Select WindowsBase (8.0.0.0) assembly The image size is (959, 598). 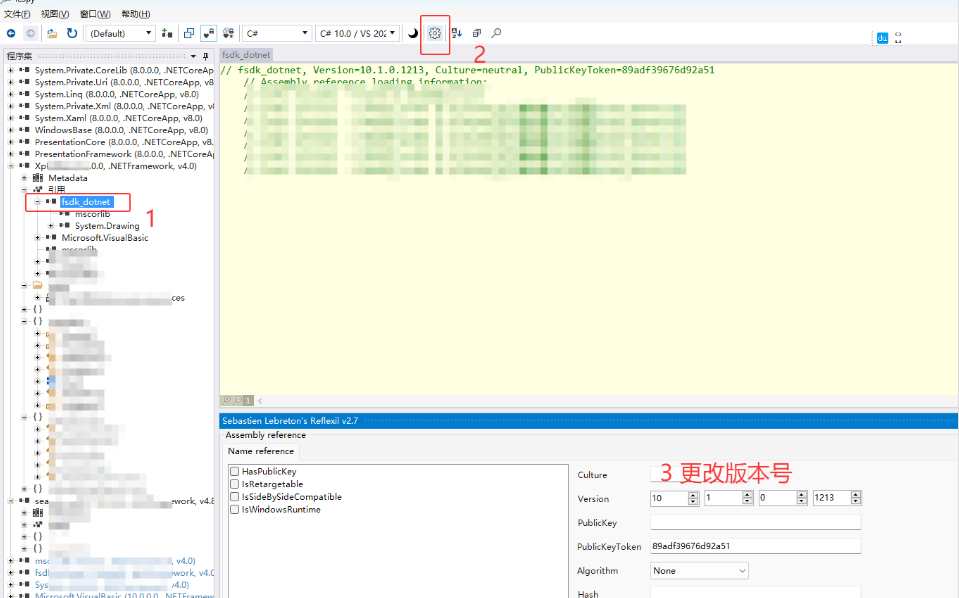click(121, 130)
